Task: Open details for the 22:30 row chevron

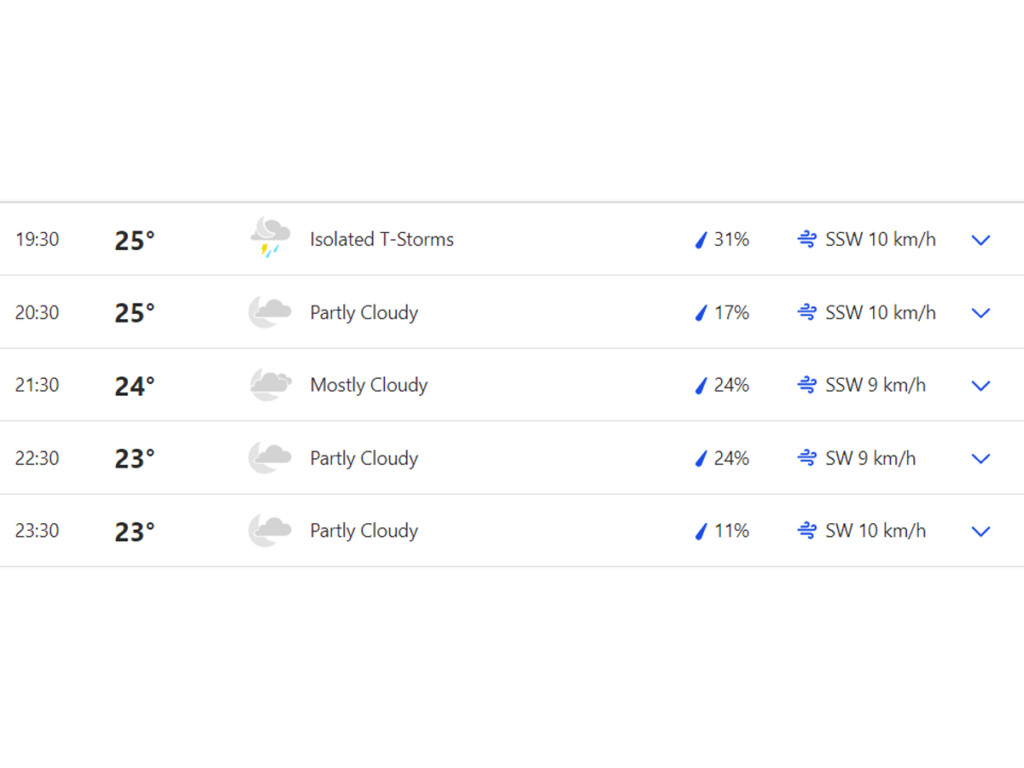Action: [981, 458]
